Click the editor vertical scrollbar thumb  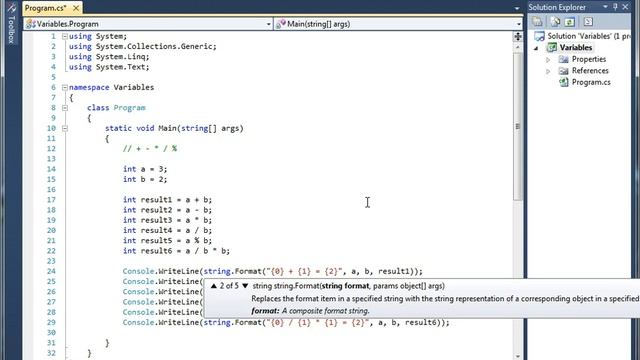[518, 127]
